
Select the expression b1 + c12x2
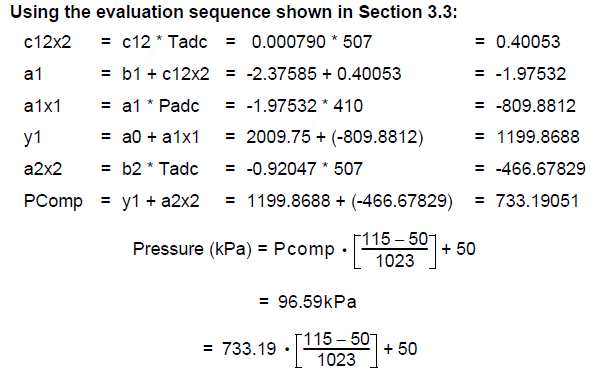coord(166,74)
